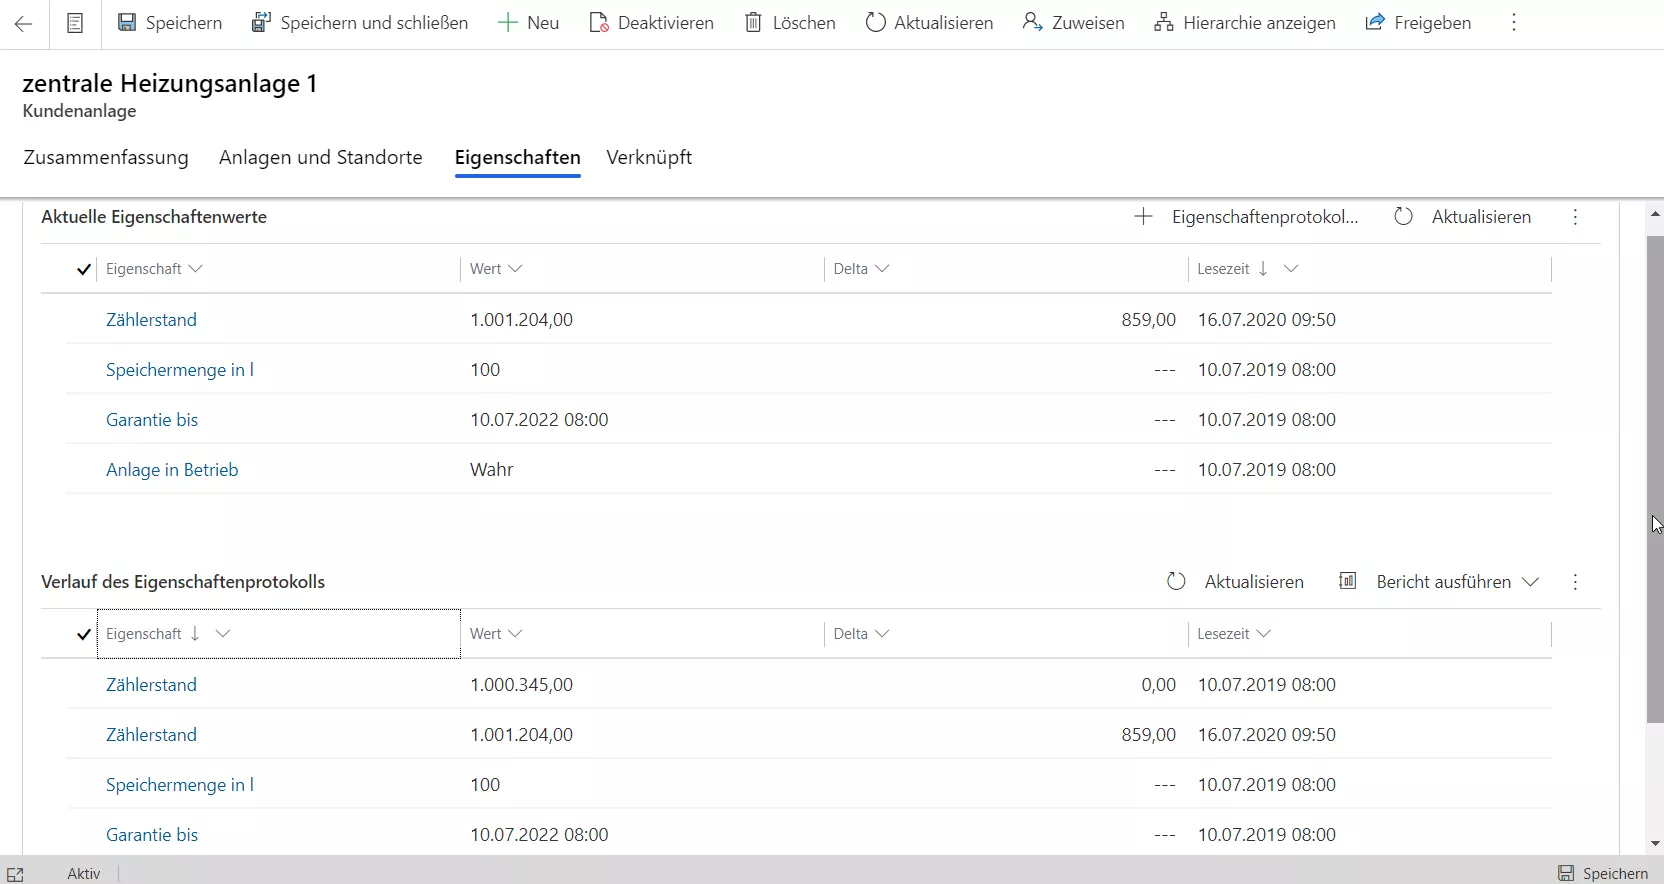This screenshot has width=1664, height=884.
Task: Click the Deaktivieren icon in toolbar
Action: 599,22
